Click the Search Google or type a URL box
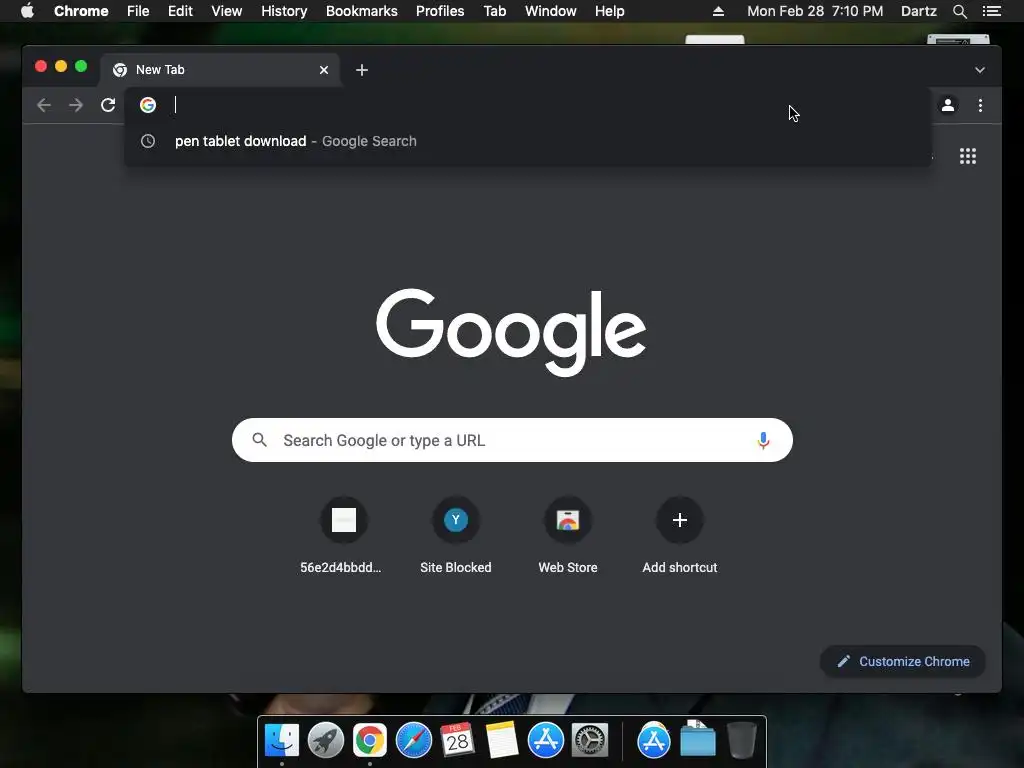This screenshot has height=768, width=1024. click(x=512, y=440)
